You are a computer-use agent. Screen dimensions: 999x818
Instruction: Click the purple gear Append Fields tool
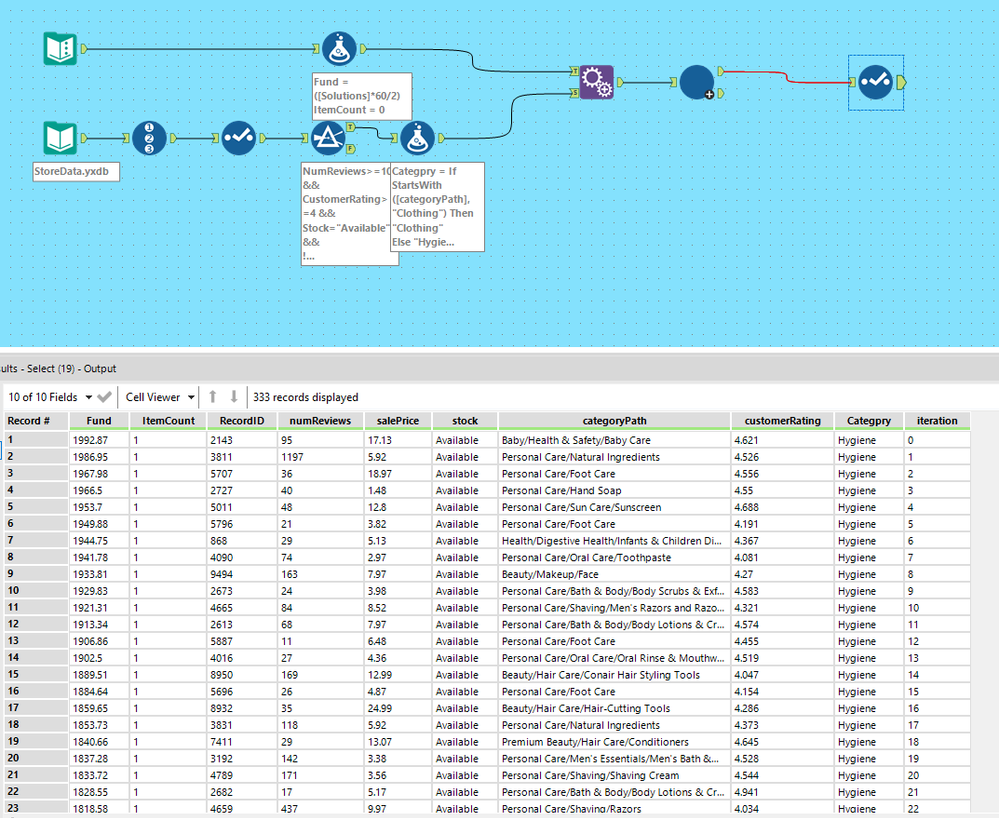[596, 82]
